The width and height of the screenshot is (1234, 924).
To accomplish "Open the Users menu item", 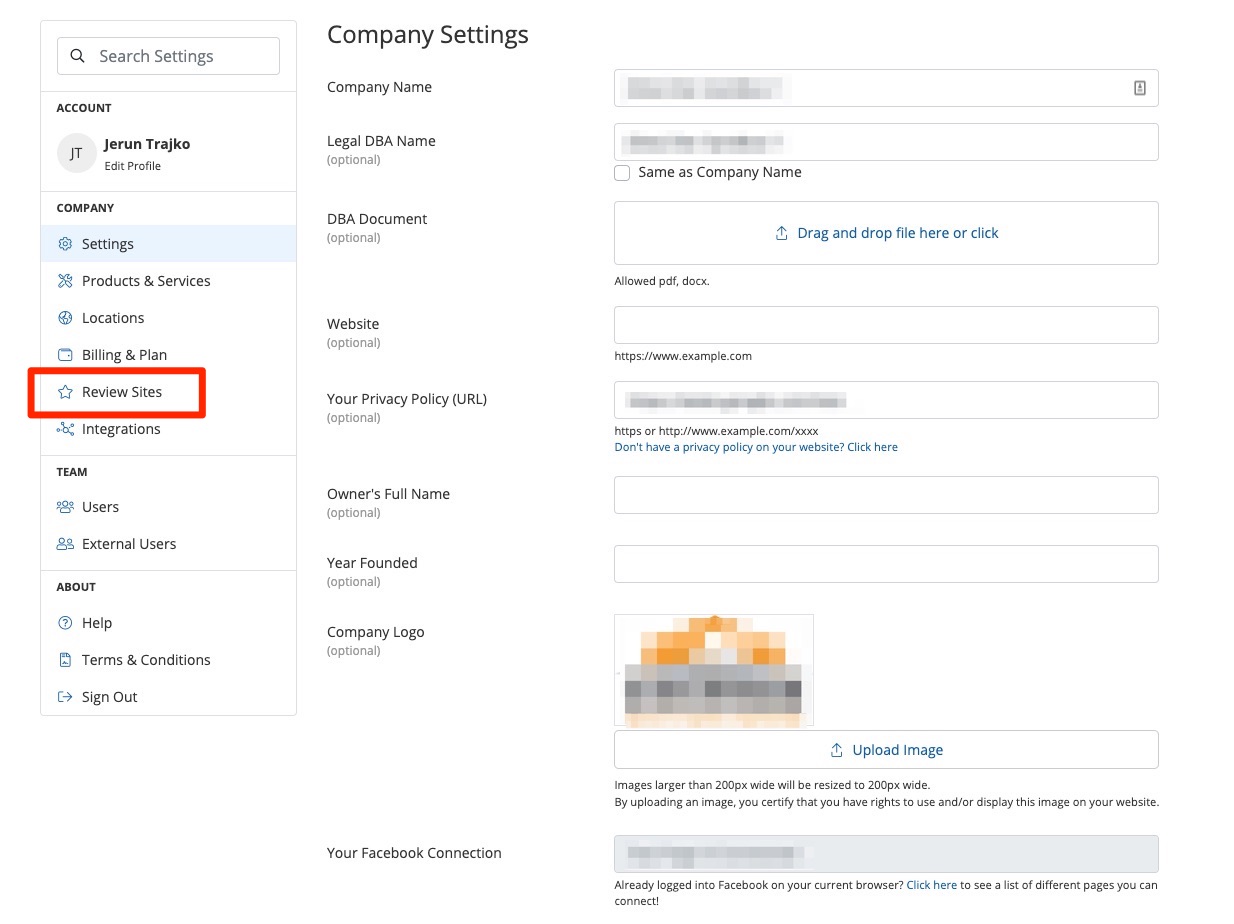I will coord(100,507).
